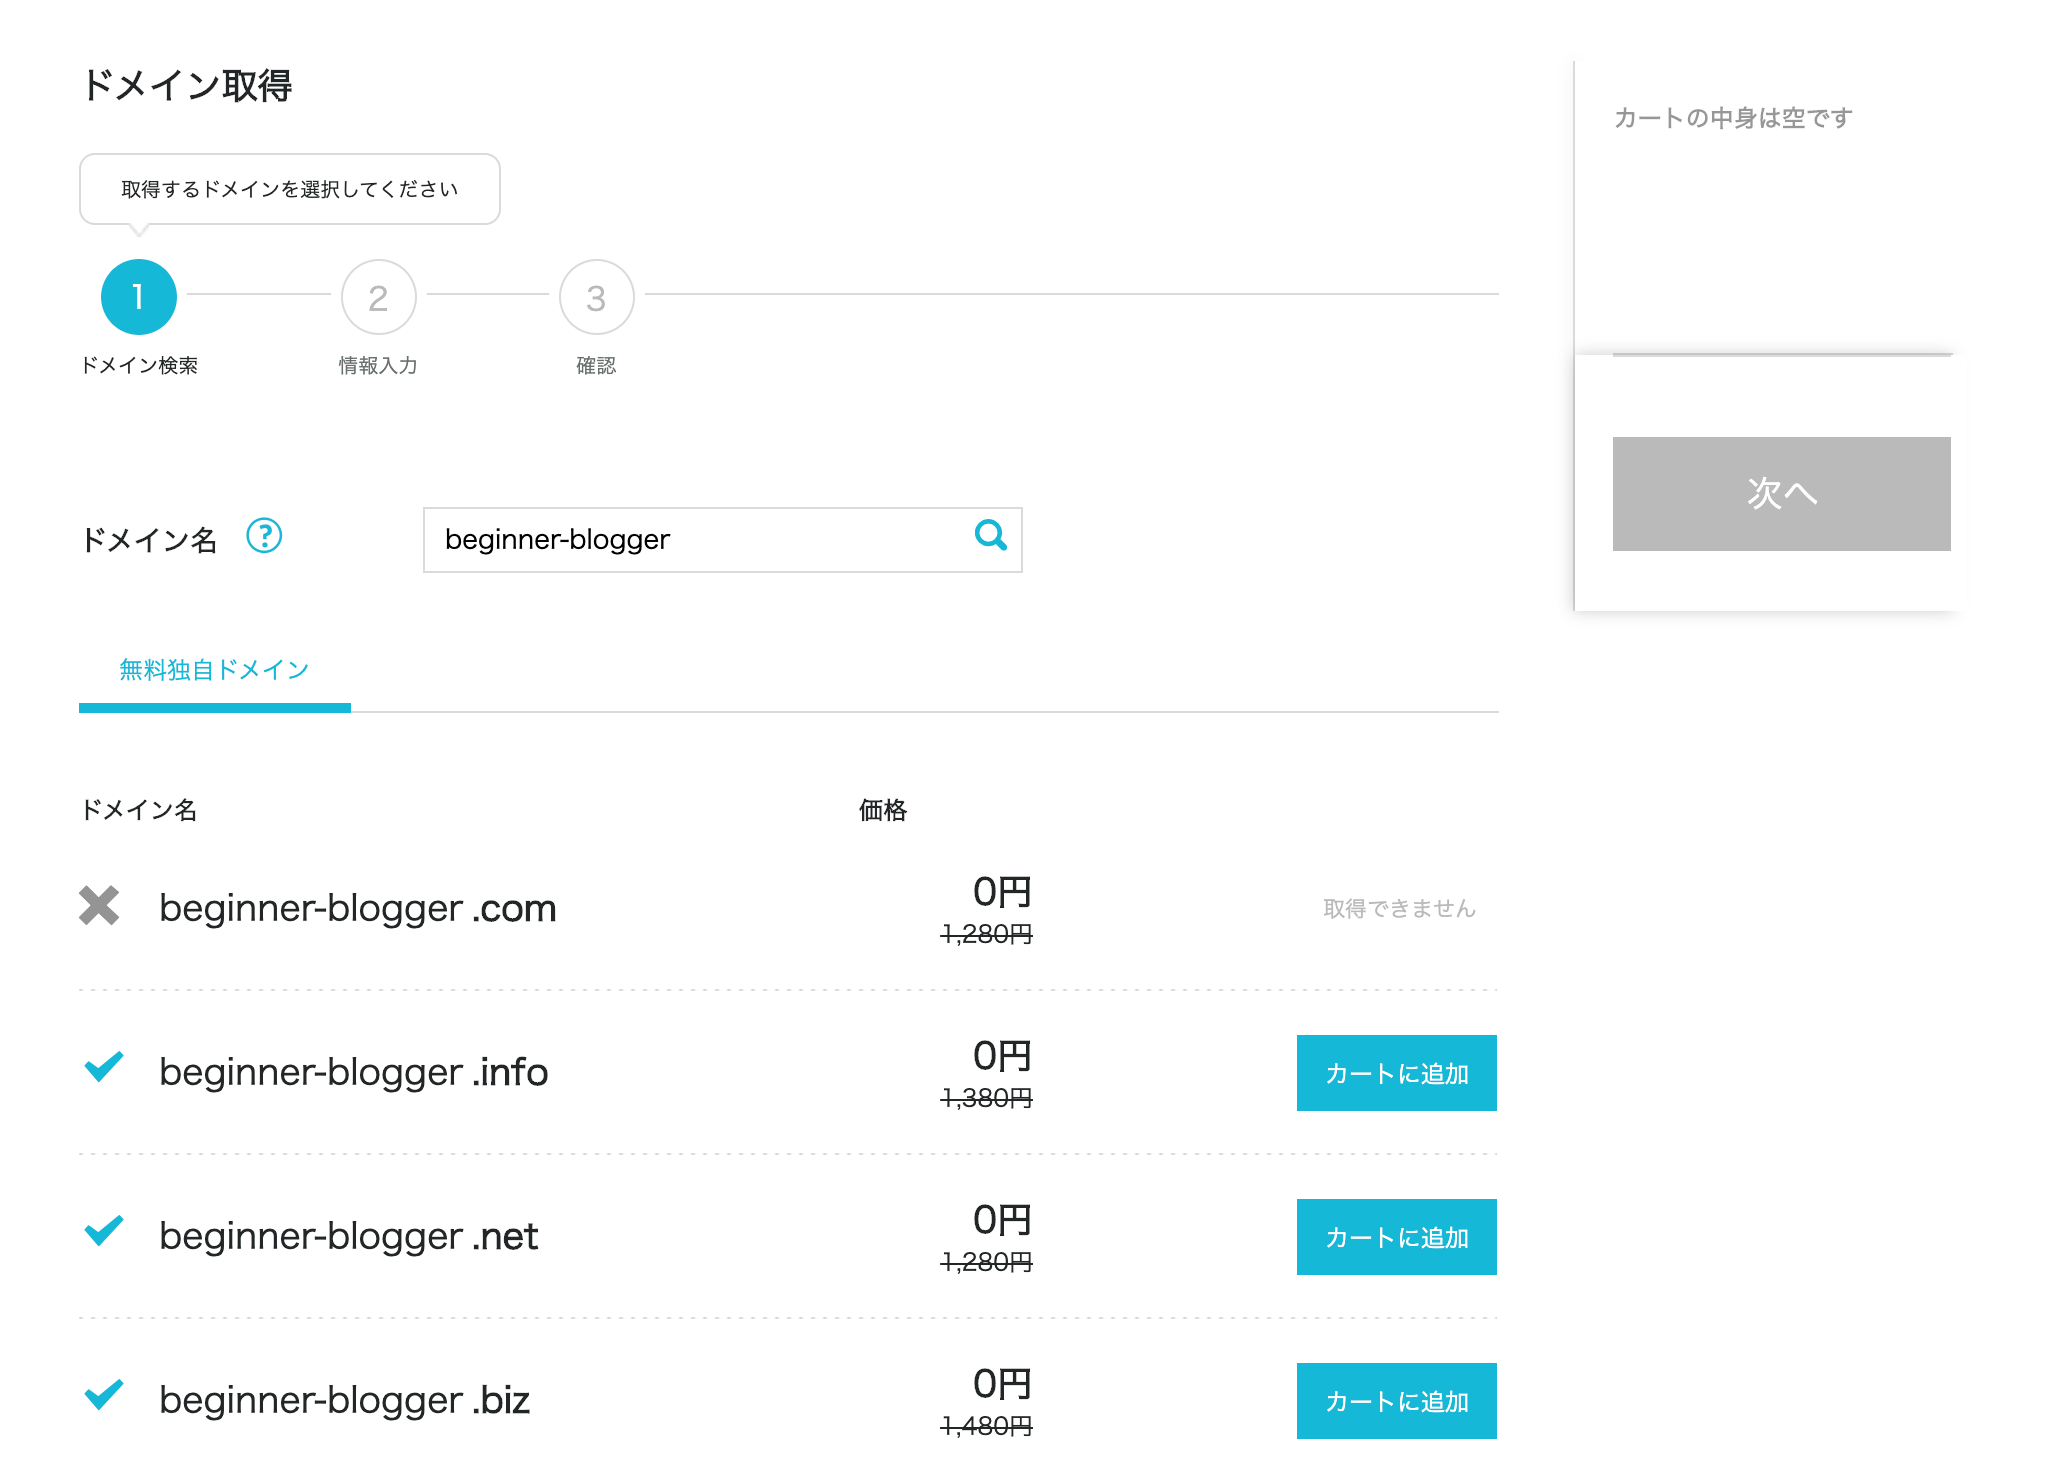Image resolution: width=2051 pixels, height=1481 pixels.
Task: Click the beginner-blogger.com domain name text
Action: click(357, 908)
